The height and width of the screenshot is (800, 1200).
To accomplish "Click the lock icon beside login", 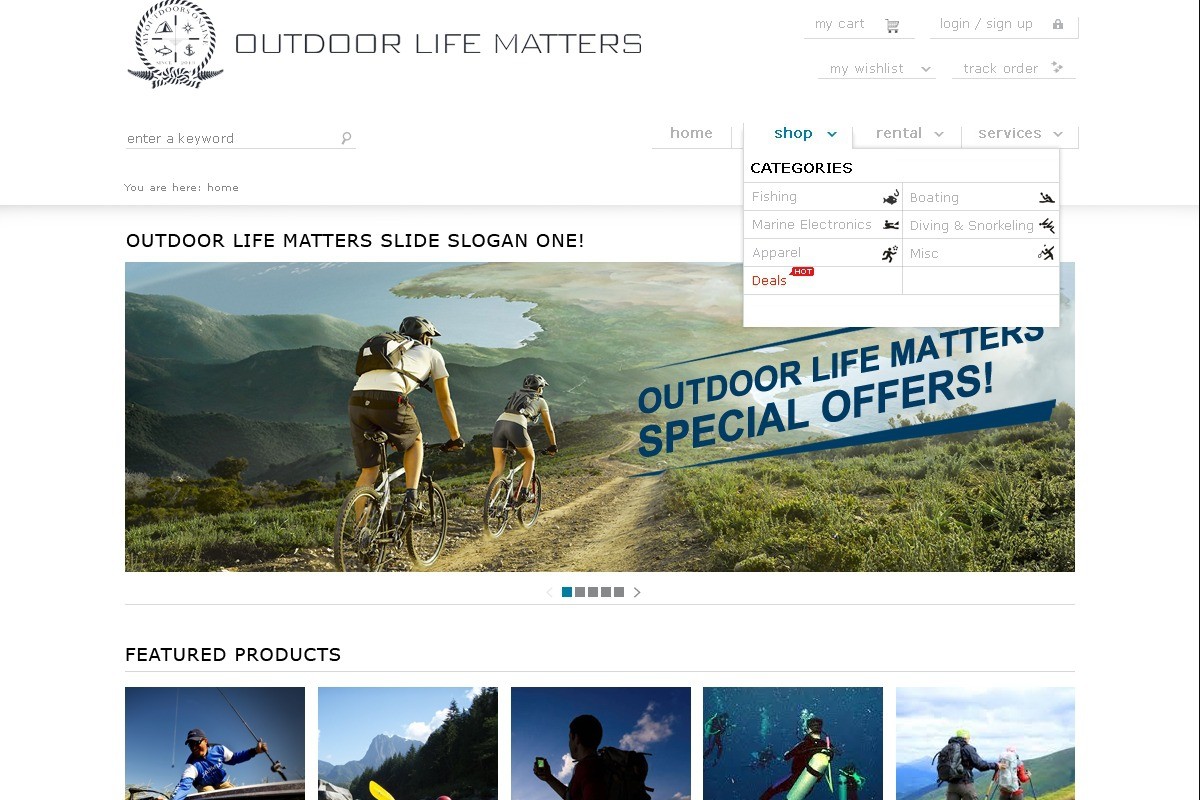I will pyautogui.click(x=1058, y=24).
